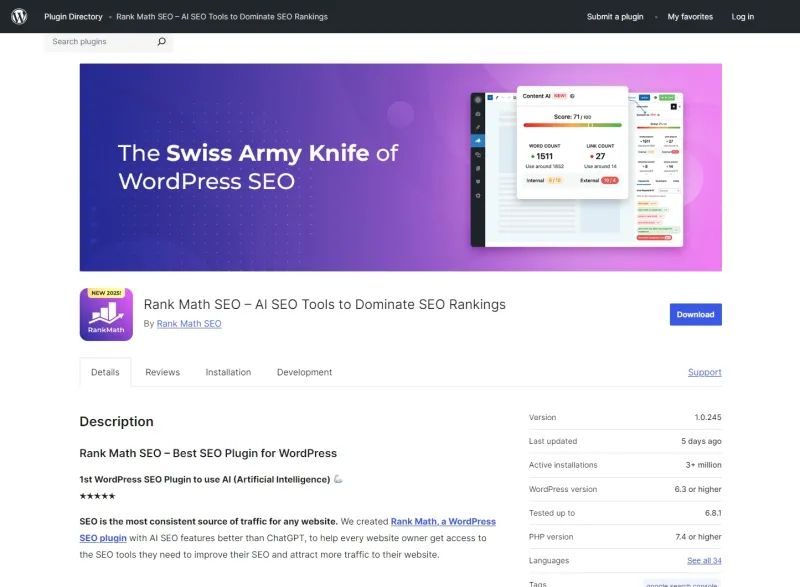Switch to the Installation tab
800x587 pixels.
[228, 372]
